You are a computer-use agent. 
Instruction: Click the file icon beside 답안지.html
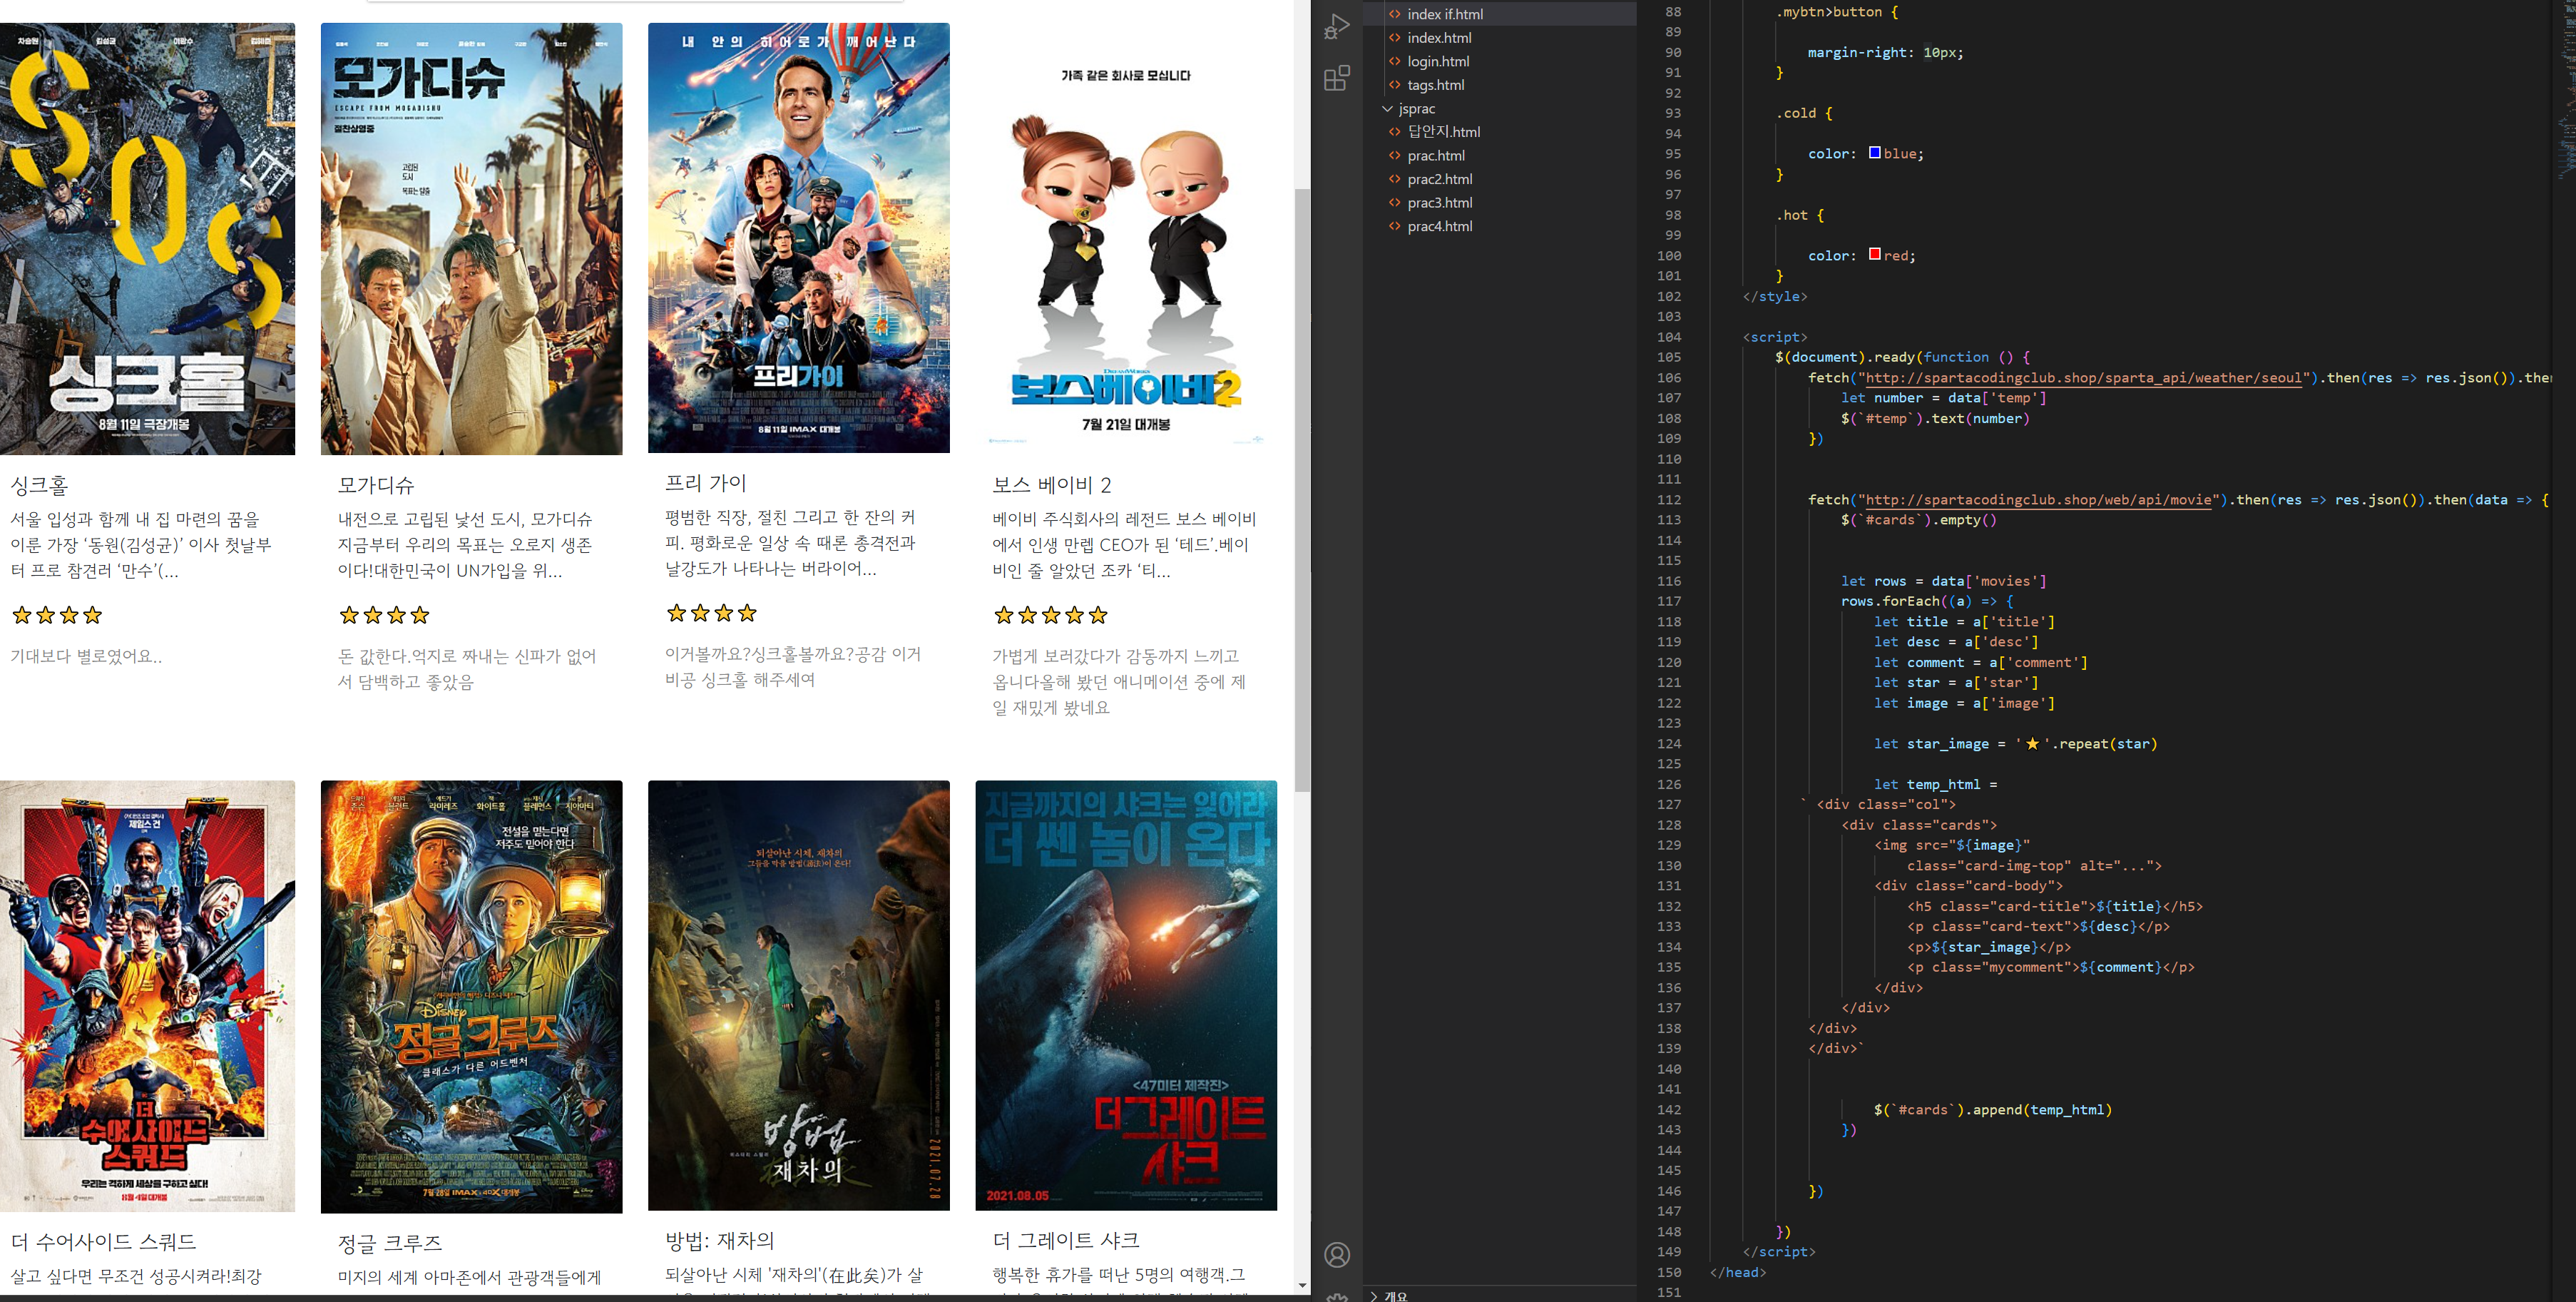(x=1395, y=132)
